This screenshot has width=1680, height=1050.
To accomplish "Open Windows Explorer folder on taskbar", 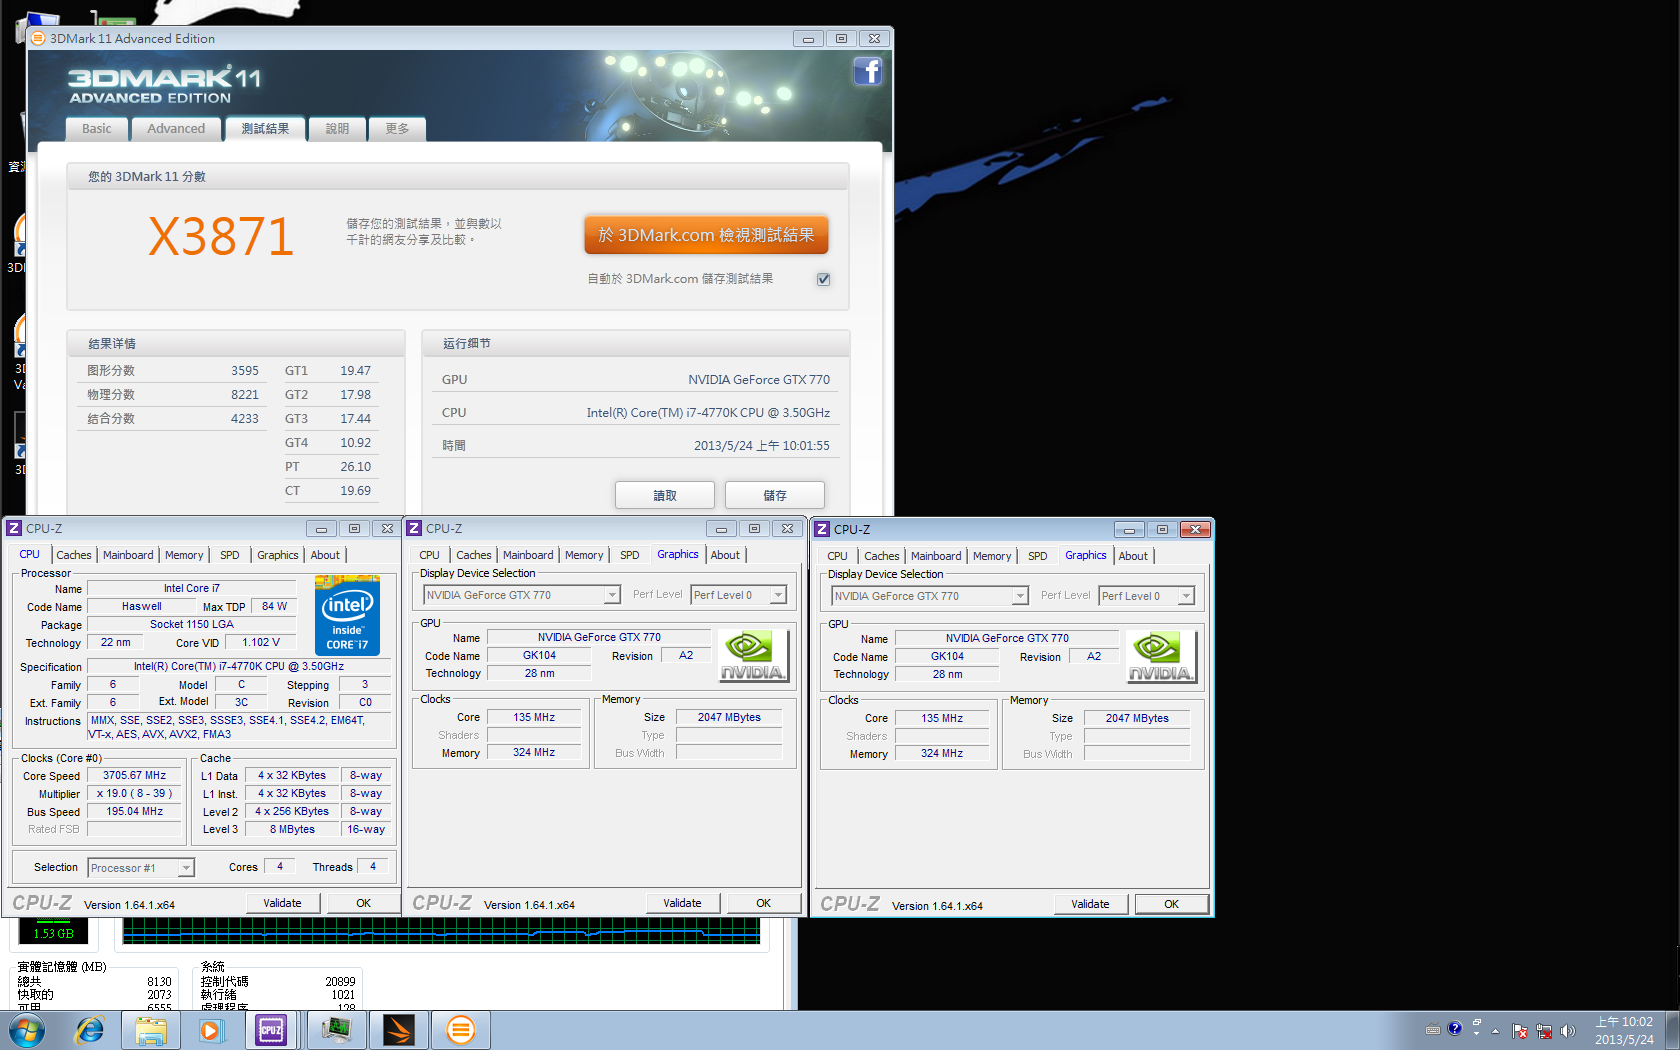I will (x=151, y=1030).
